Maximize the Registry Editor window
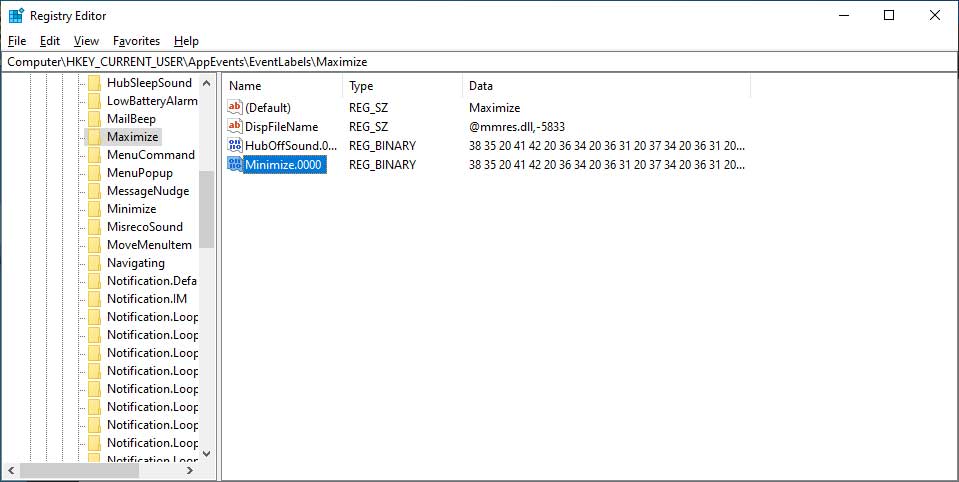The height and width of the screenshot is (482, 959). 889,16
